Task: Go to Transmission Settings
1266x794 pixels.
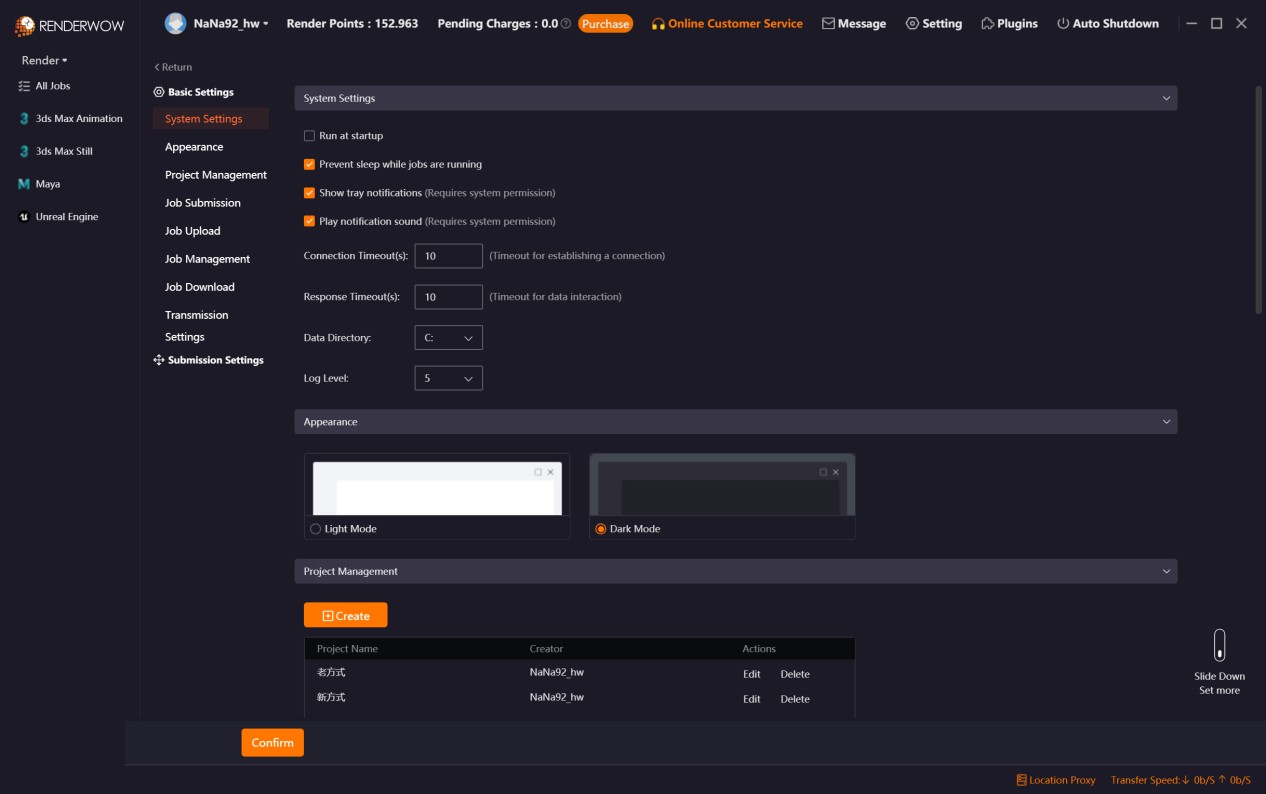Action: point(197,326)
